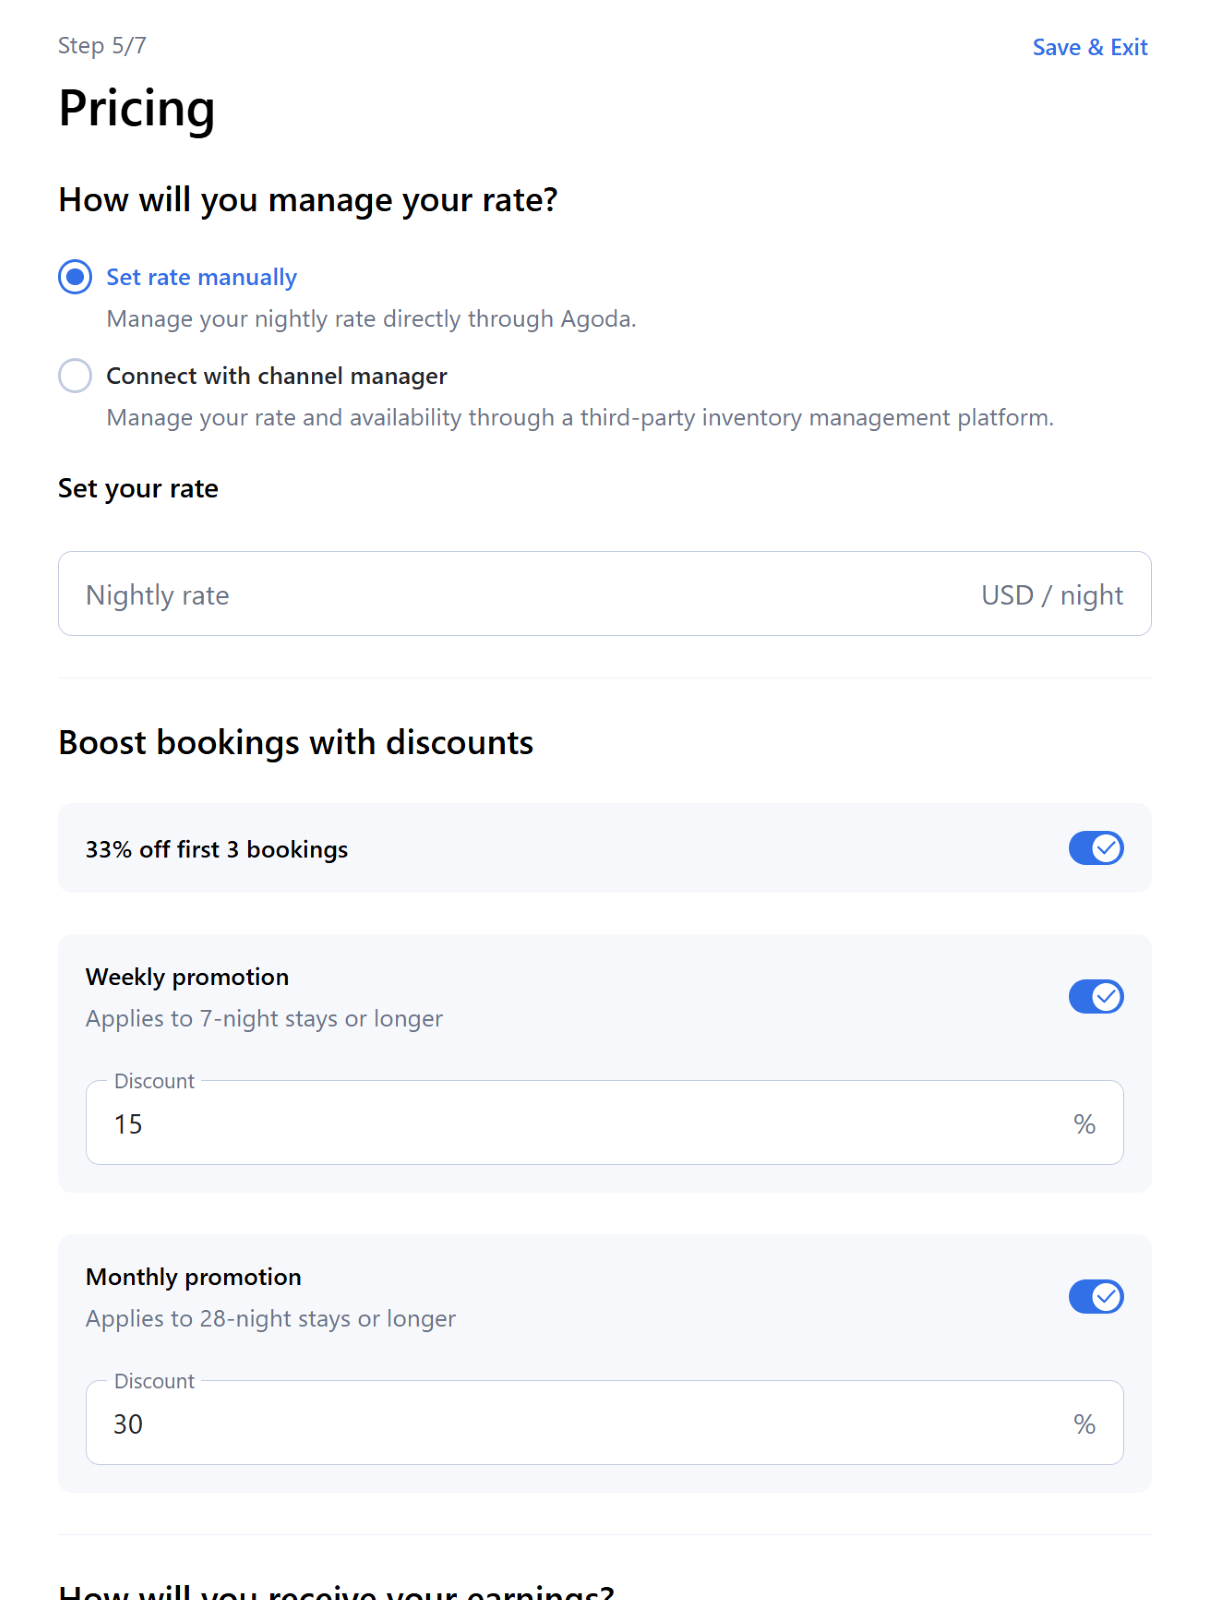
Task: Click the Save & Exit link
Action: 1089,47
